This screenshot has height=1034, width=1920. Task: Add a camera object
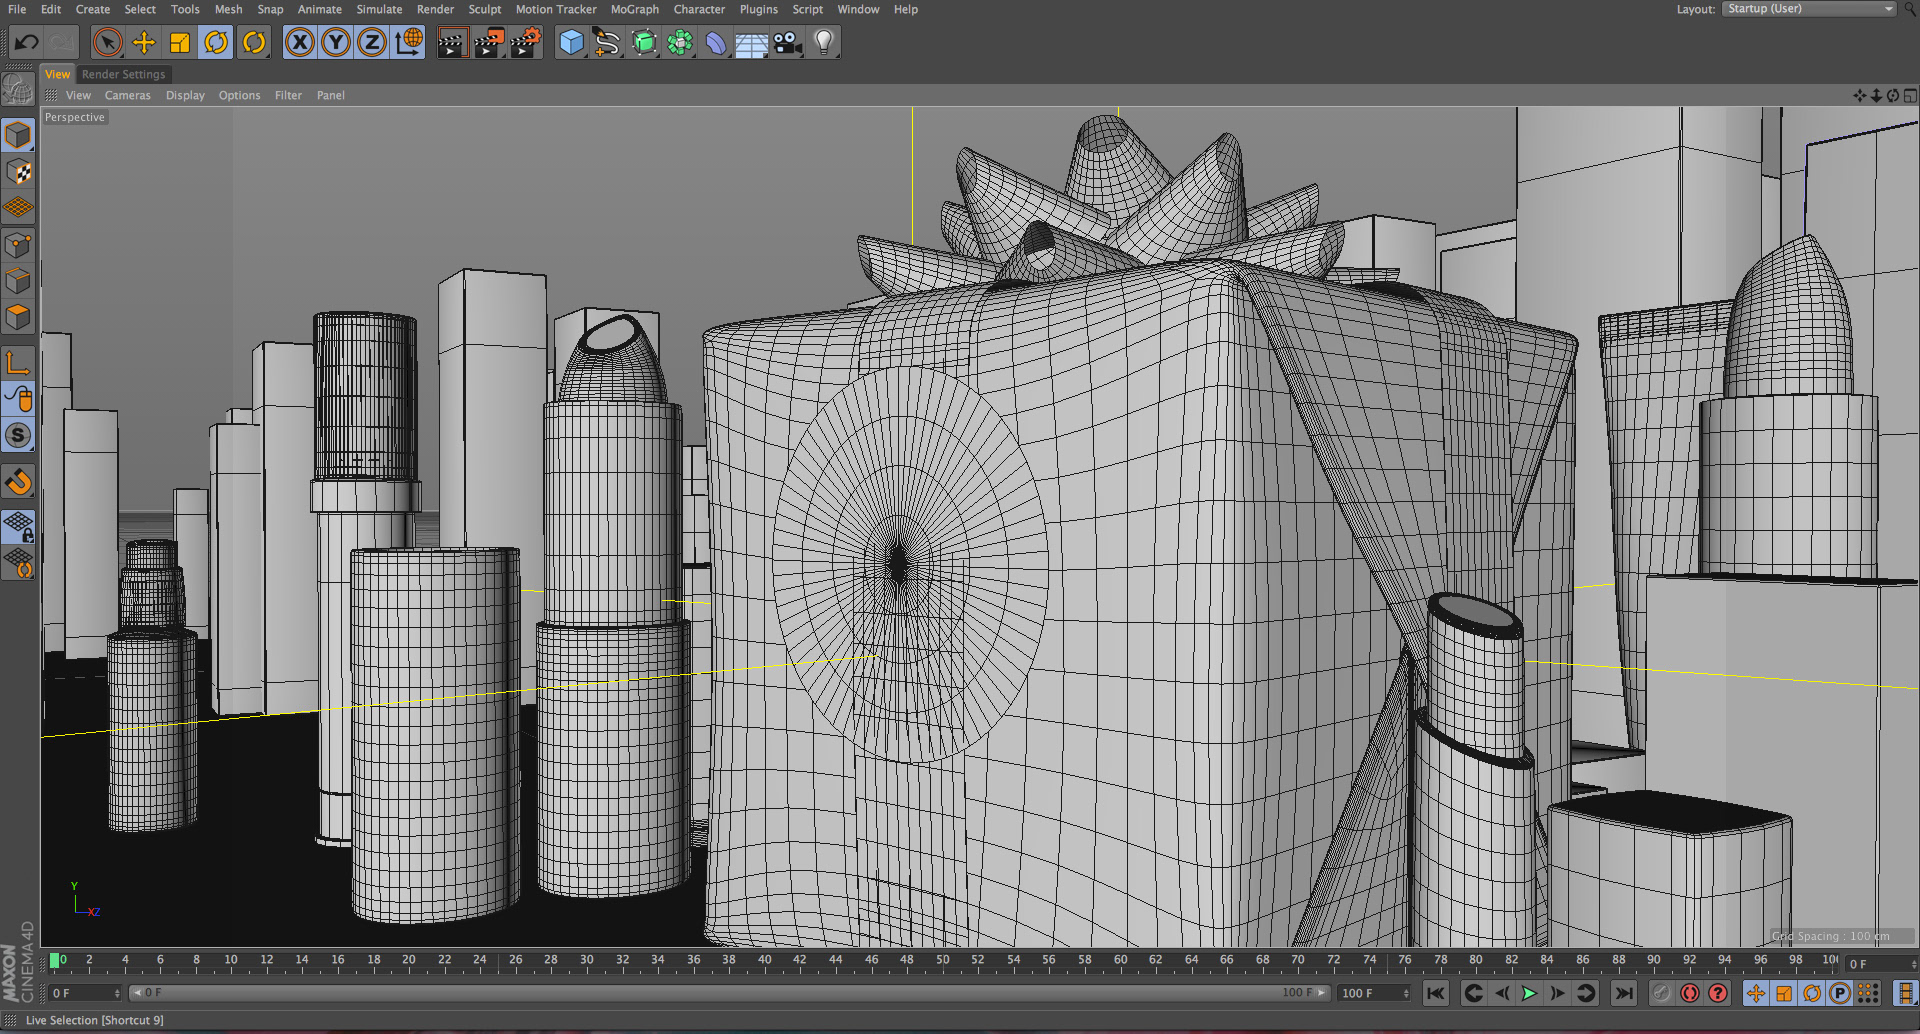pyautogui.click(x=787, y=43)
